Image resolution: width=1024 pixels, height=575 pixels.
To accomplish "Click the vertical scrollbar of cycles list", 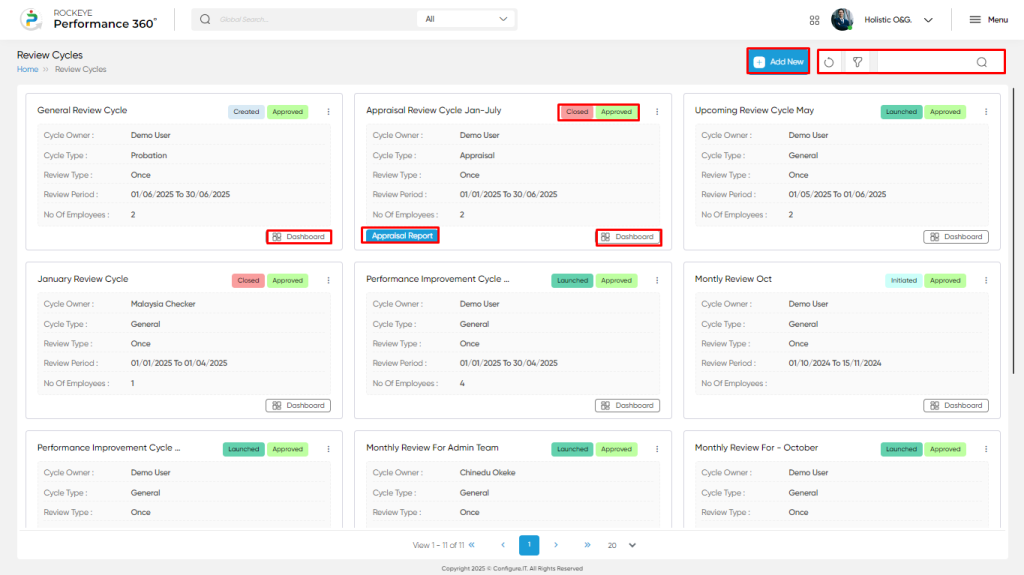I will (1014, 230).
